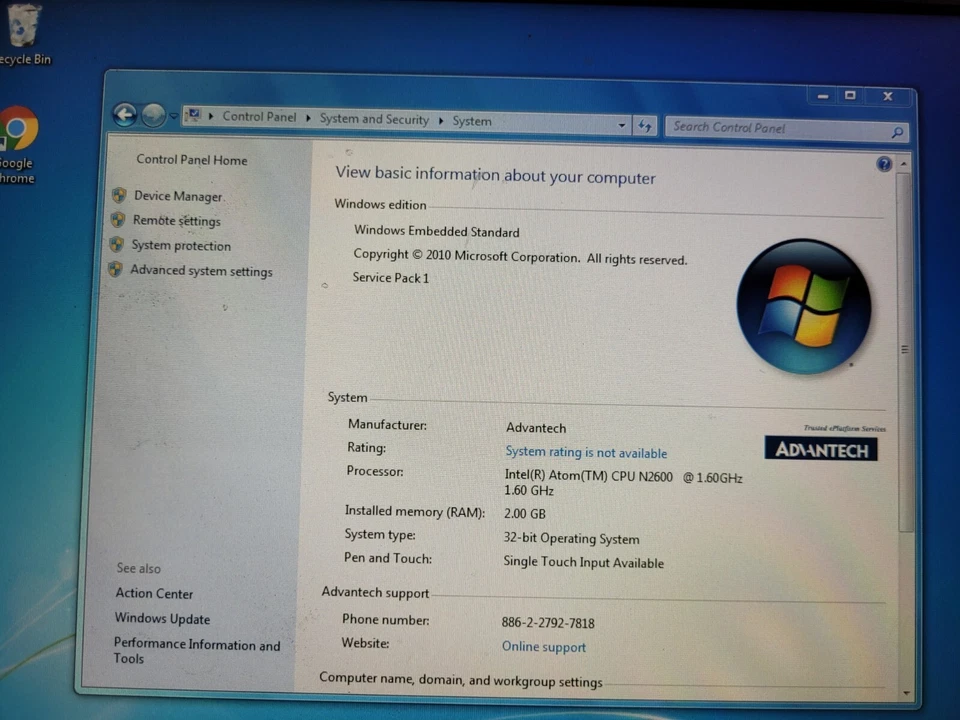
Task: Click the refresh icon beside the address bar
Action: (x=645, y=125)
